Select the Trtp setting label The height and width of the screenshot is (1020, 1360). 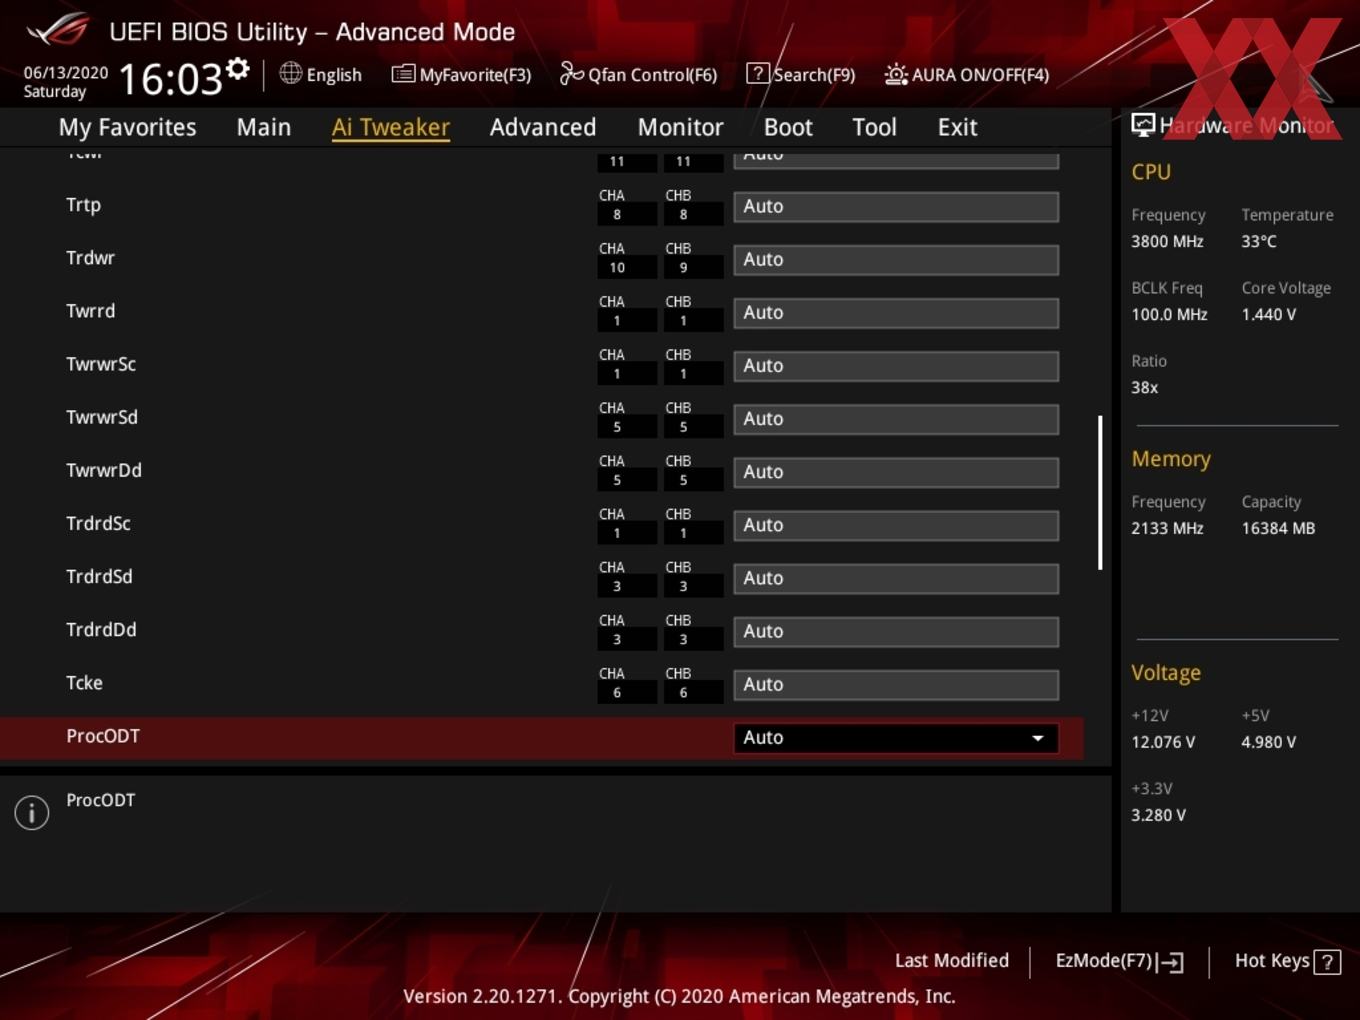[84, 205]
